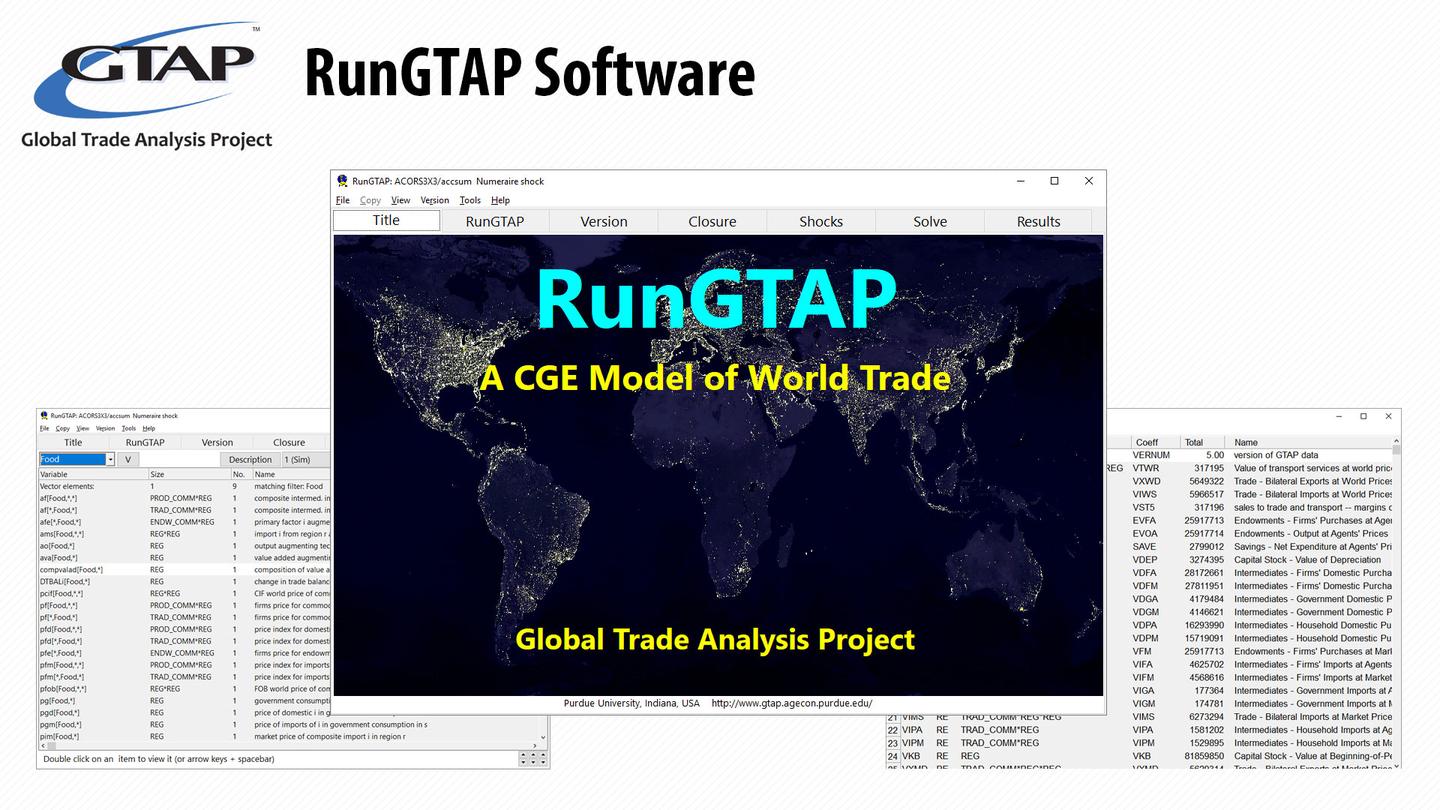The width and height of the screenshot is (1440, 810).
Task: Open the Results tab
Action: [x=1038, y=221]
